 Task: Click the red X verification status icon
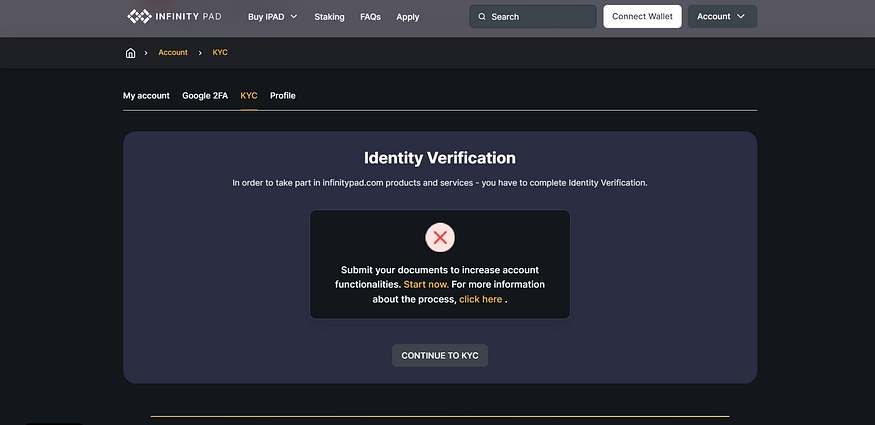pos(440,238)
